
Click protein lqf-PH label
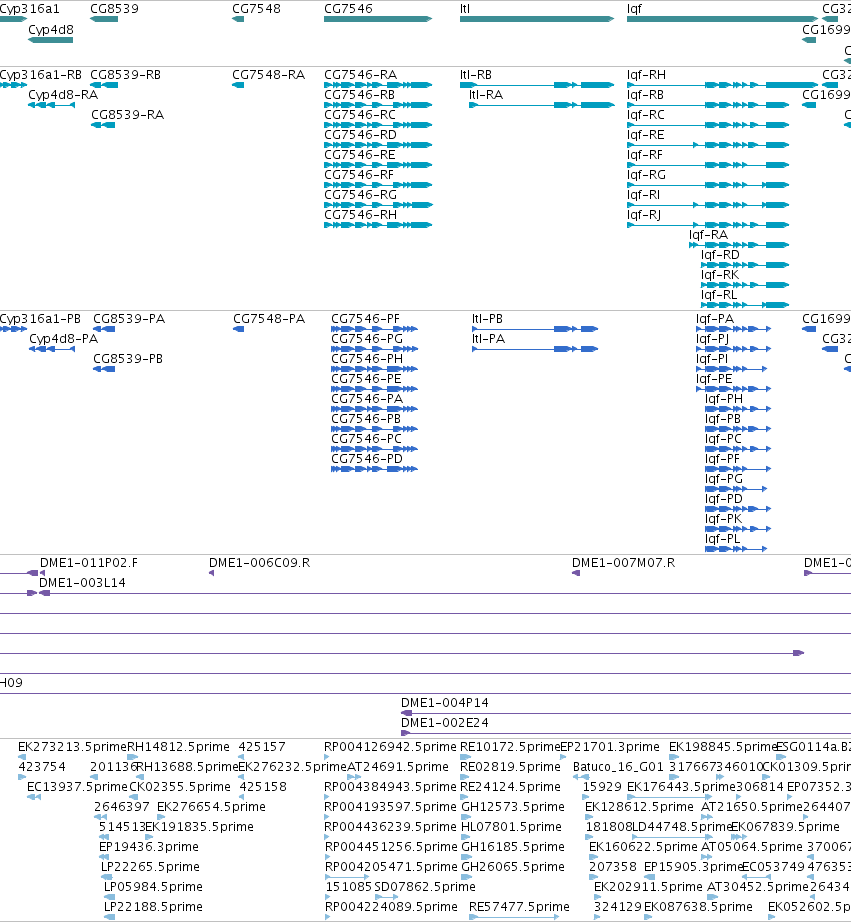pyautogui.click(x=724, y=399)
